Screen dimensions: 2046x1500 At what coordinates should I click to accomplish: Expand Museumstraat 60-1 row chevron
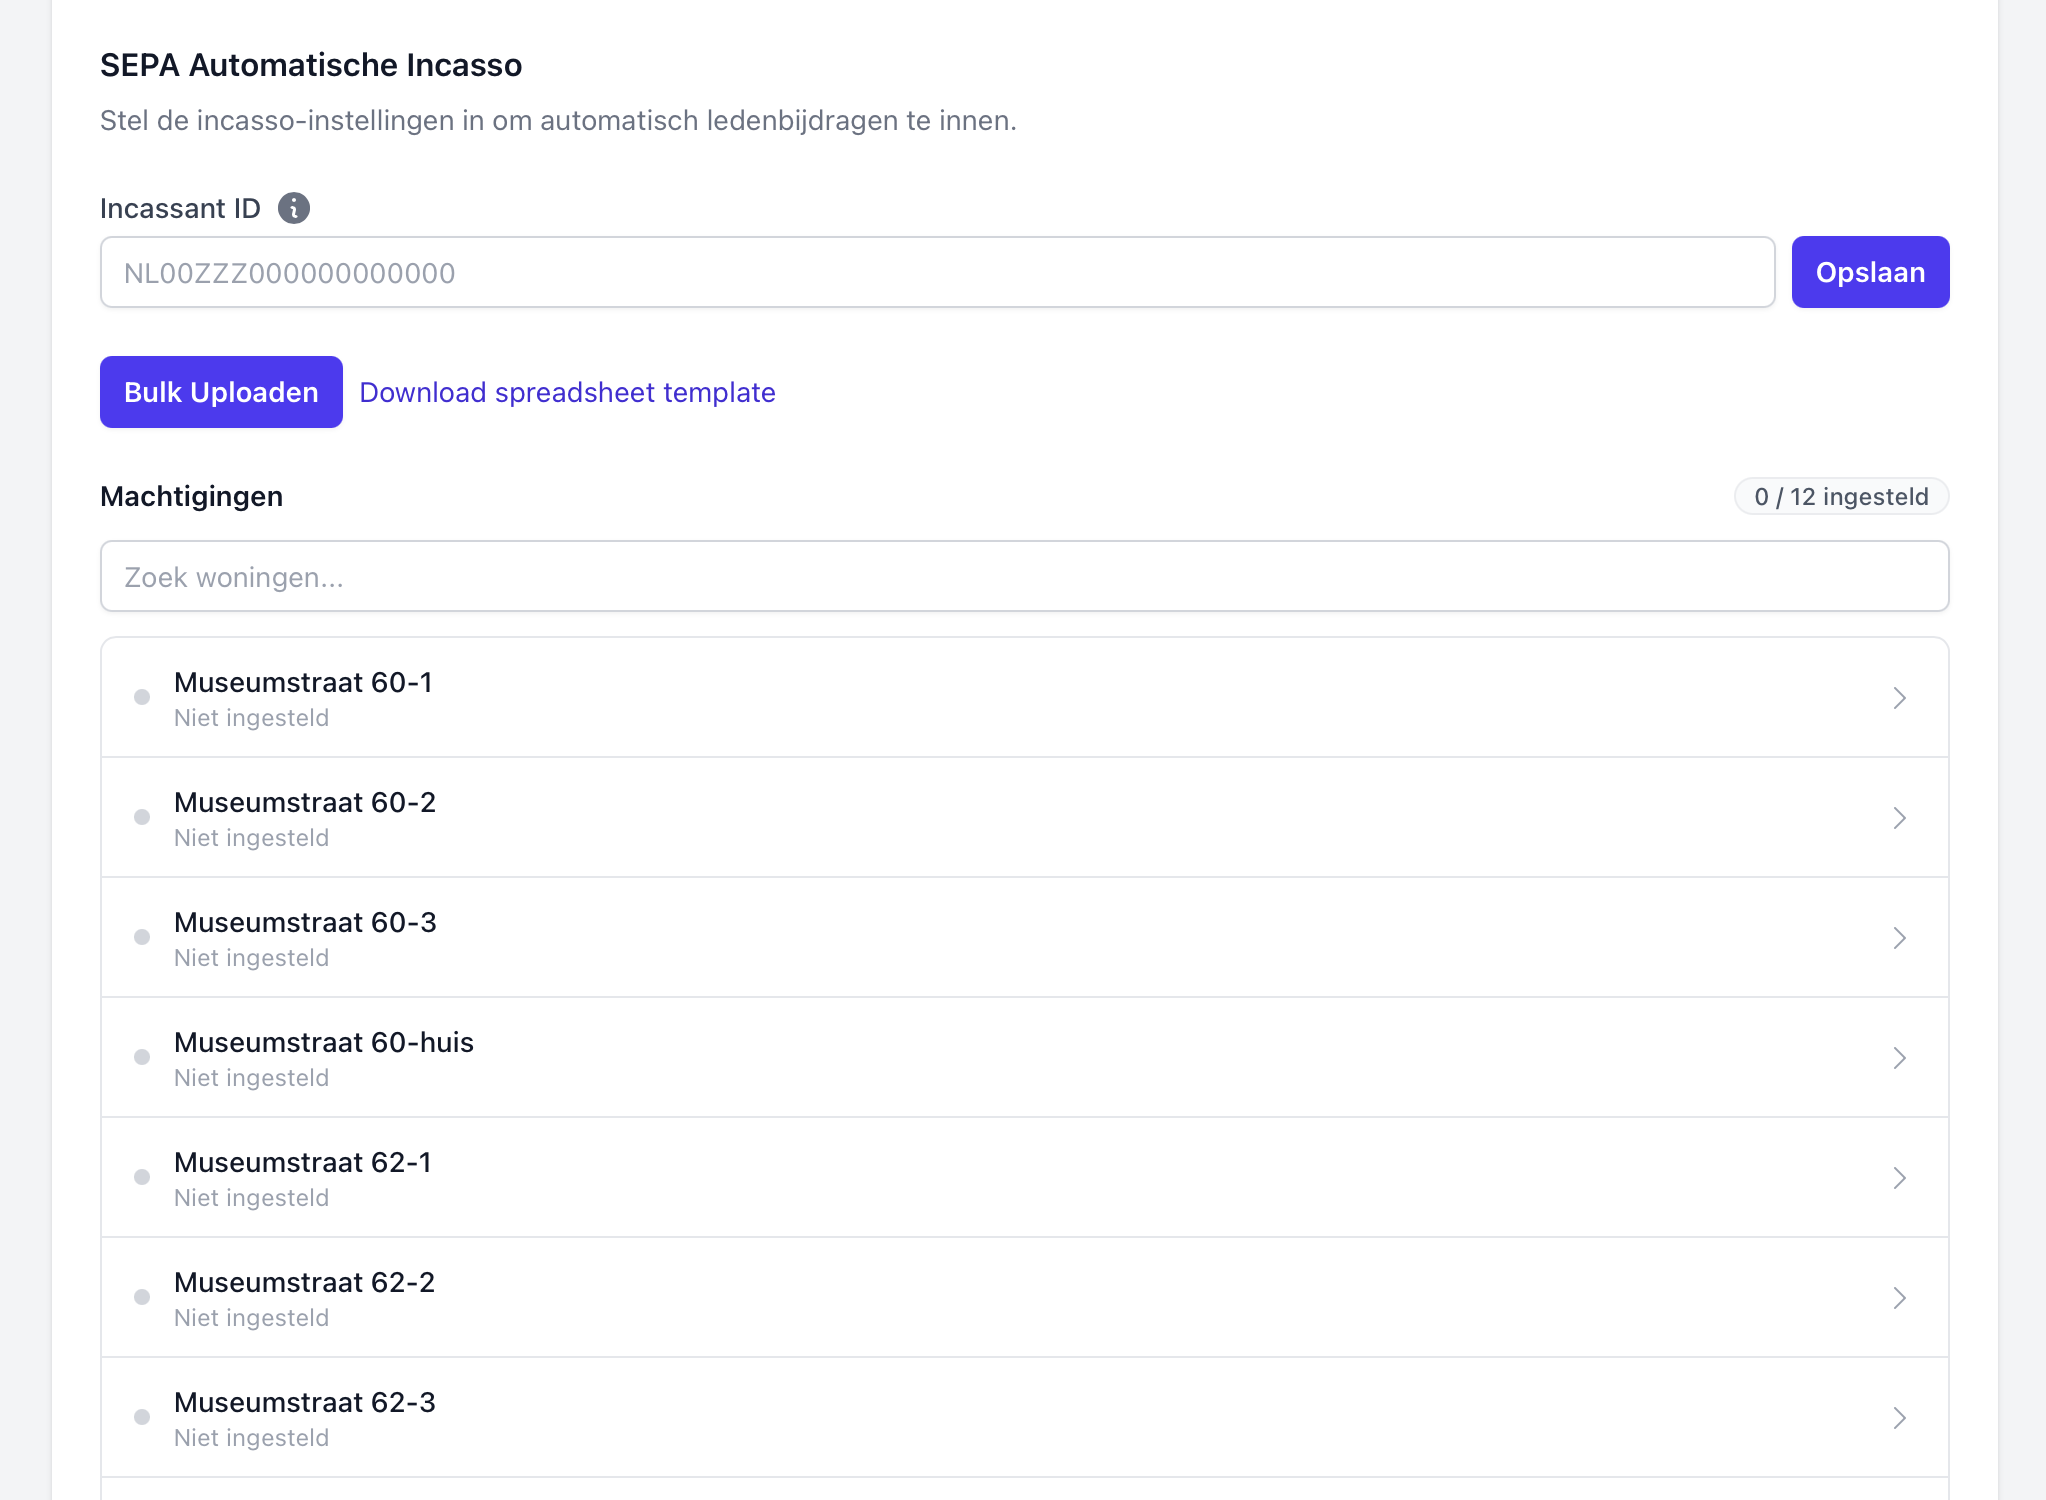[x=1899, y=698]
